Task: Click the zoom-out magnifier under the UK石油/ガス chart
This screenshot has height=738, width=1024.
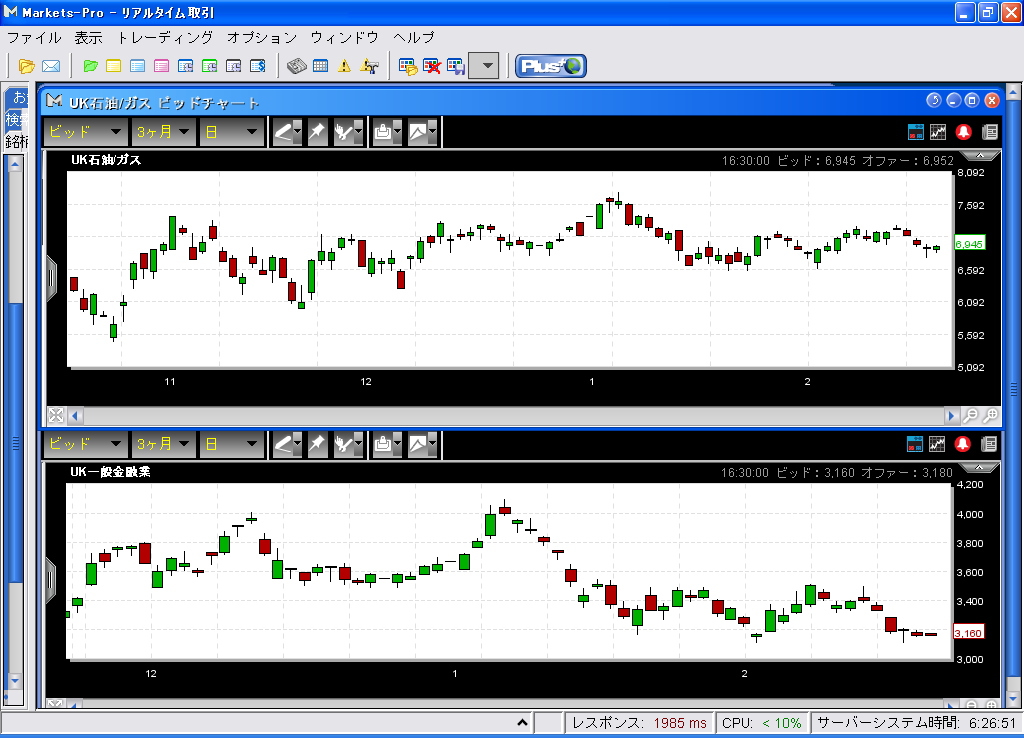Action: (970, 415)
